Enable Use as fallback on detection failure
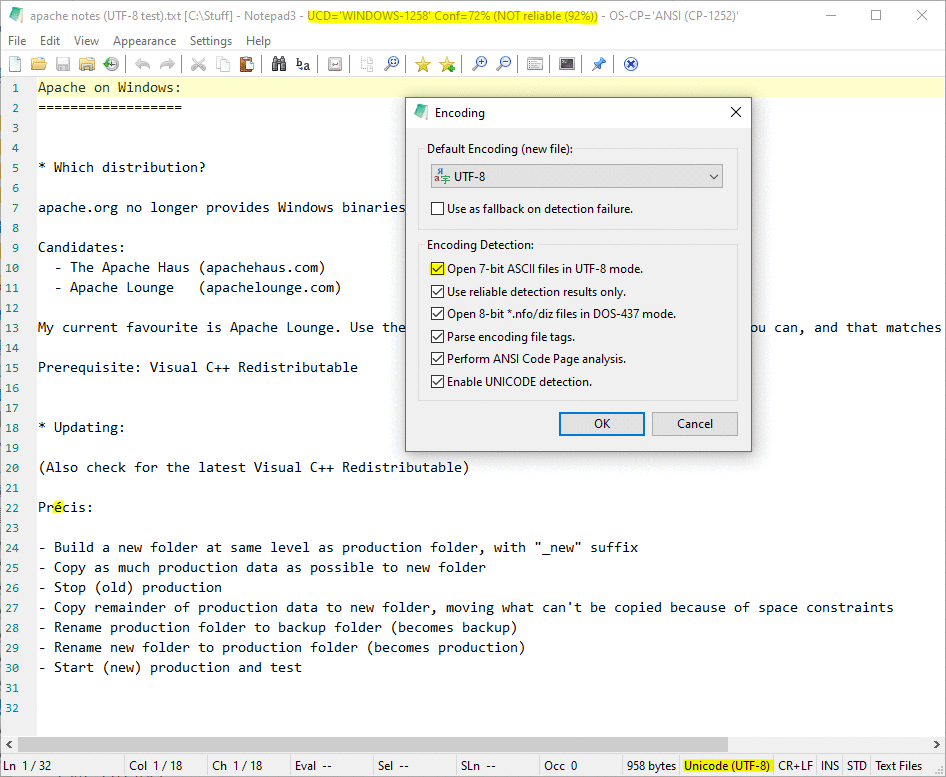 (437, 208)
